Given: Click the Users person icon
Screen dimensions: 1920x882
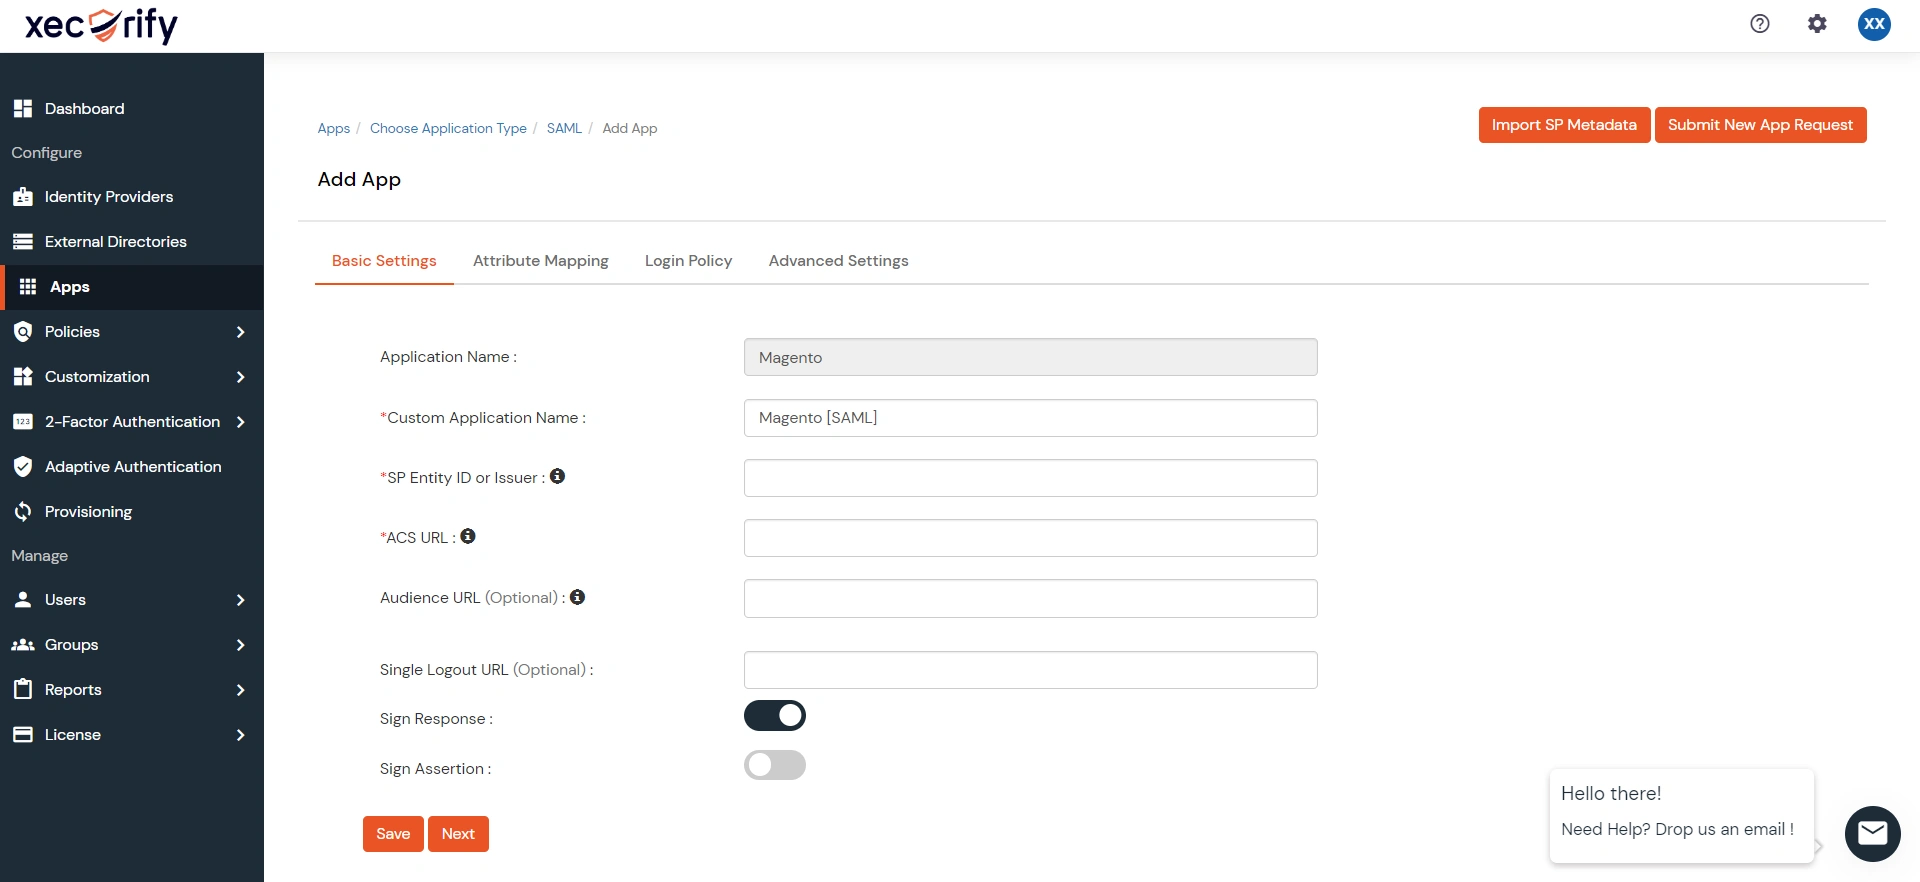Looking at the screenshot, I should (23, 600).
